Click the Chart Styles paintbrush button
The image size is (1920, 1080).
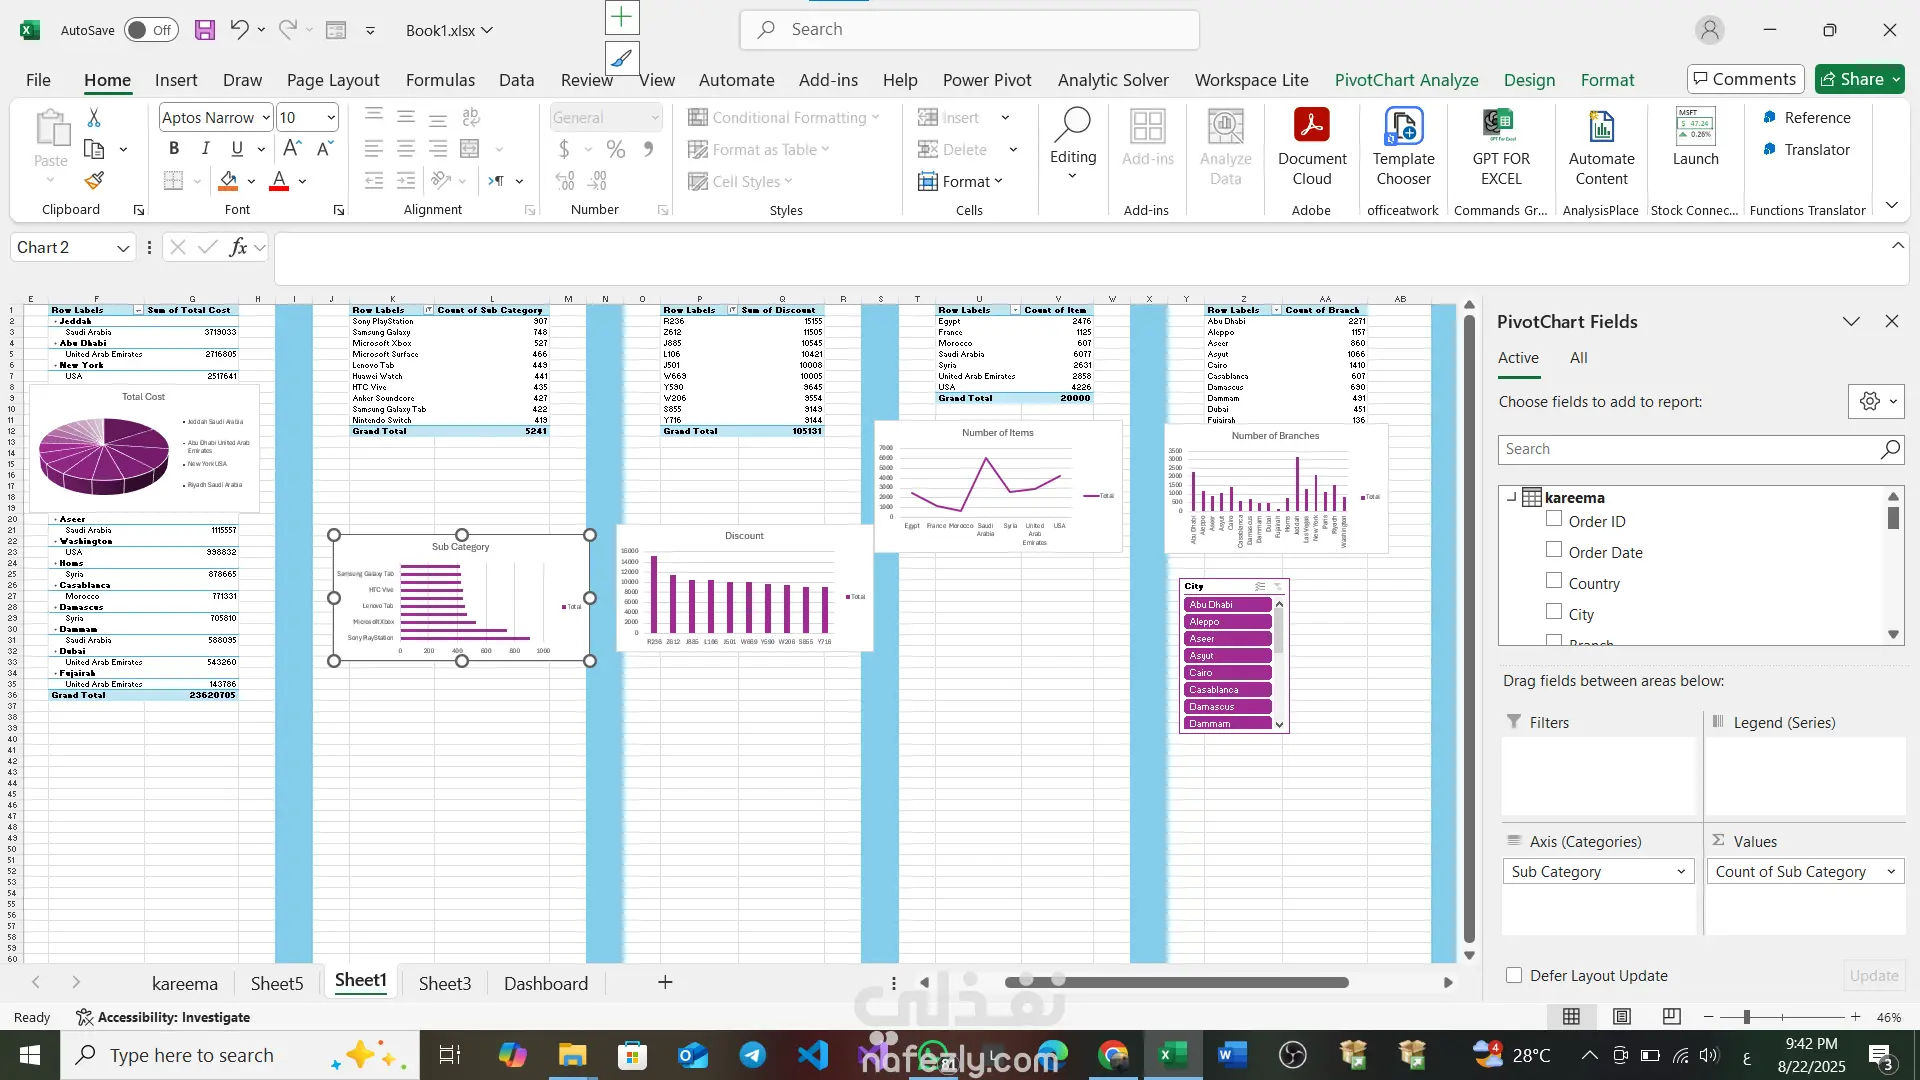pyautogui.click(x=621, y=59)
